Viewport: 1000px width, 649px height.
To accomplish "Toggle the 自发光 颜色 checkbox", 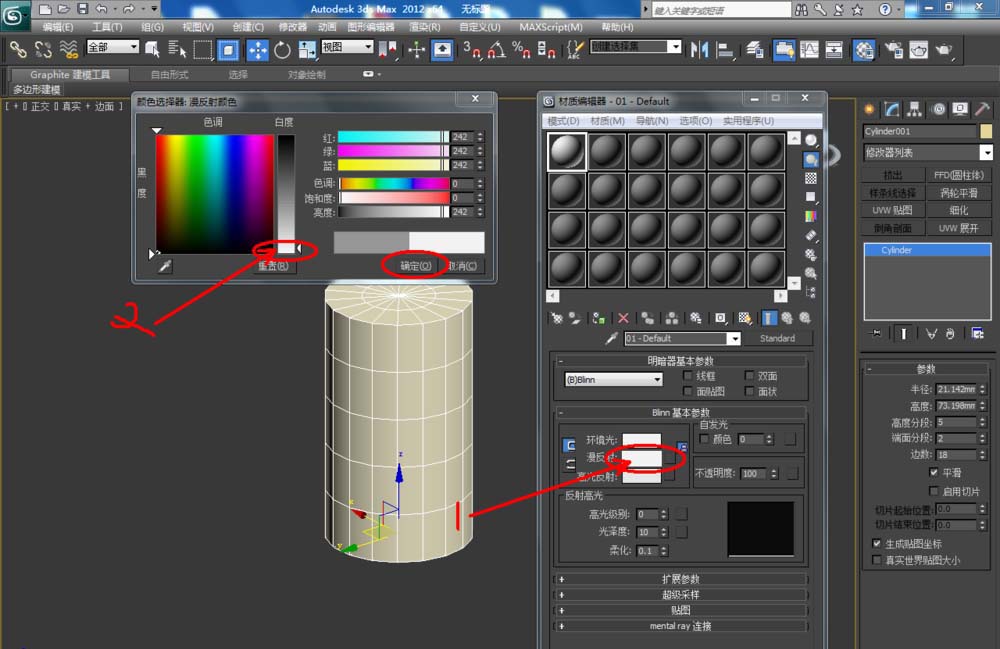I will 704,439.
